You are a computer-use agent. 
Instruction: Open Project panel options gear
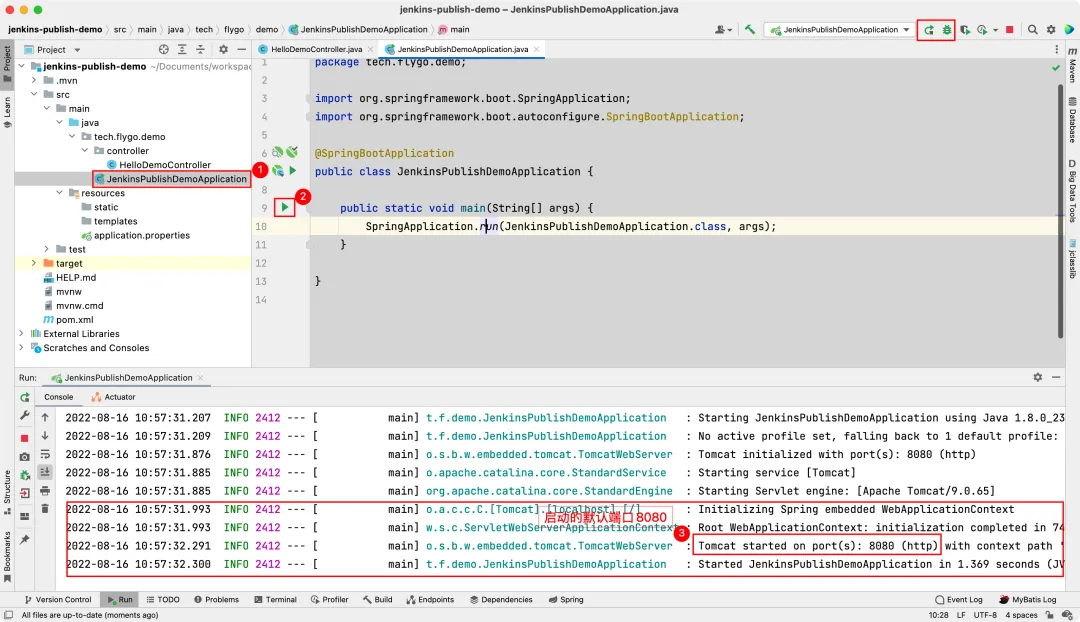point(223,50)
